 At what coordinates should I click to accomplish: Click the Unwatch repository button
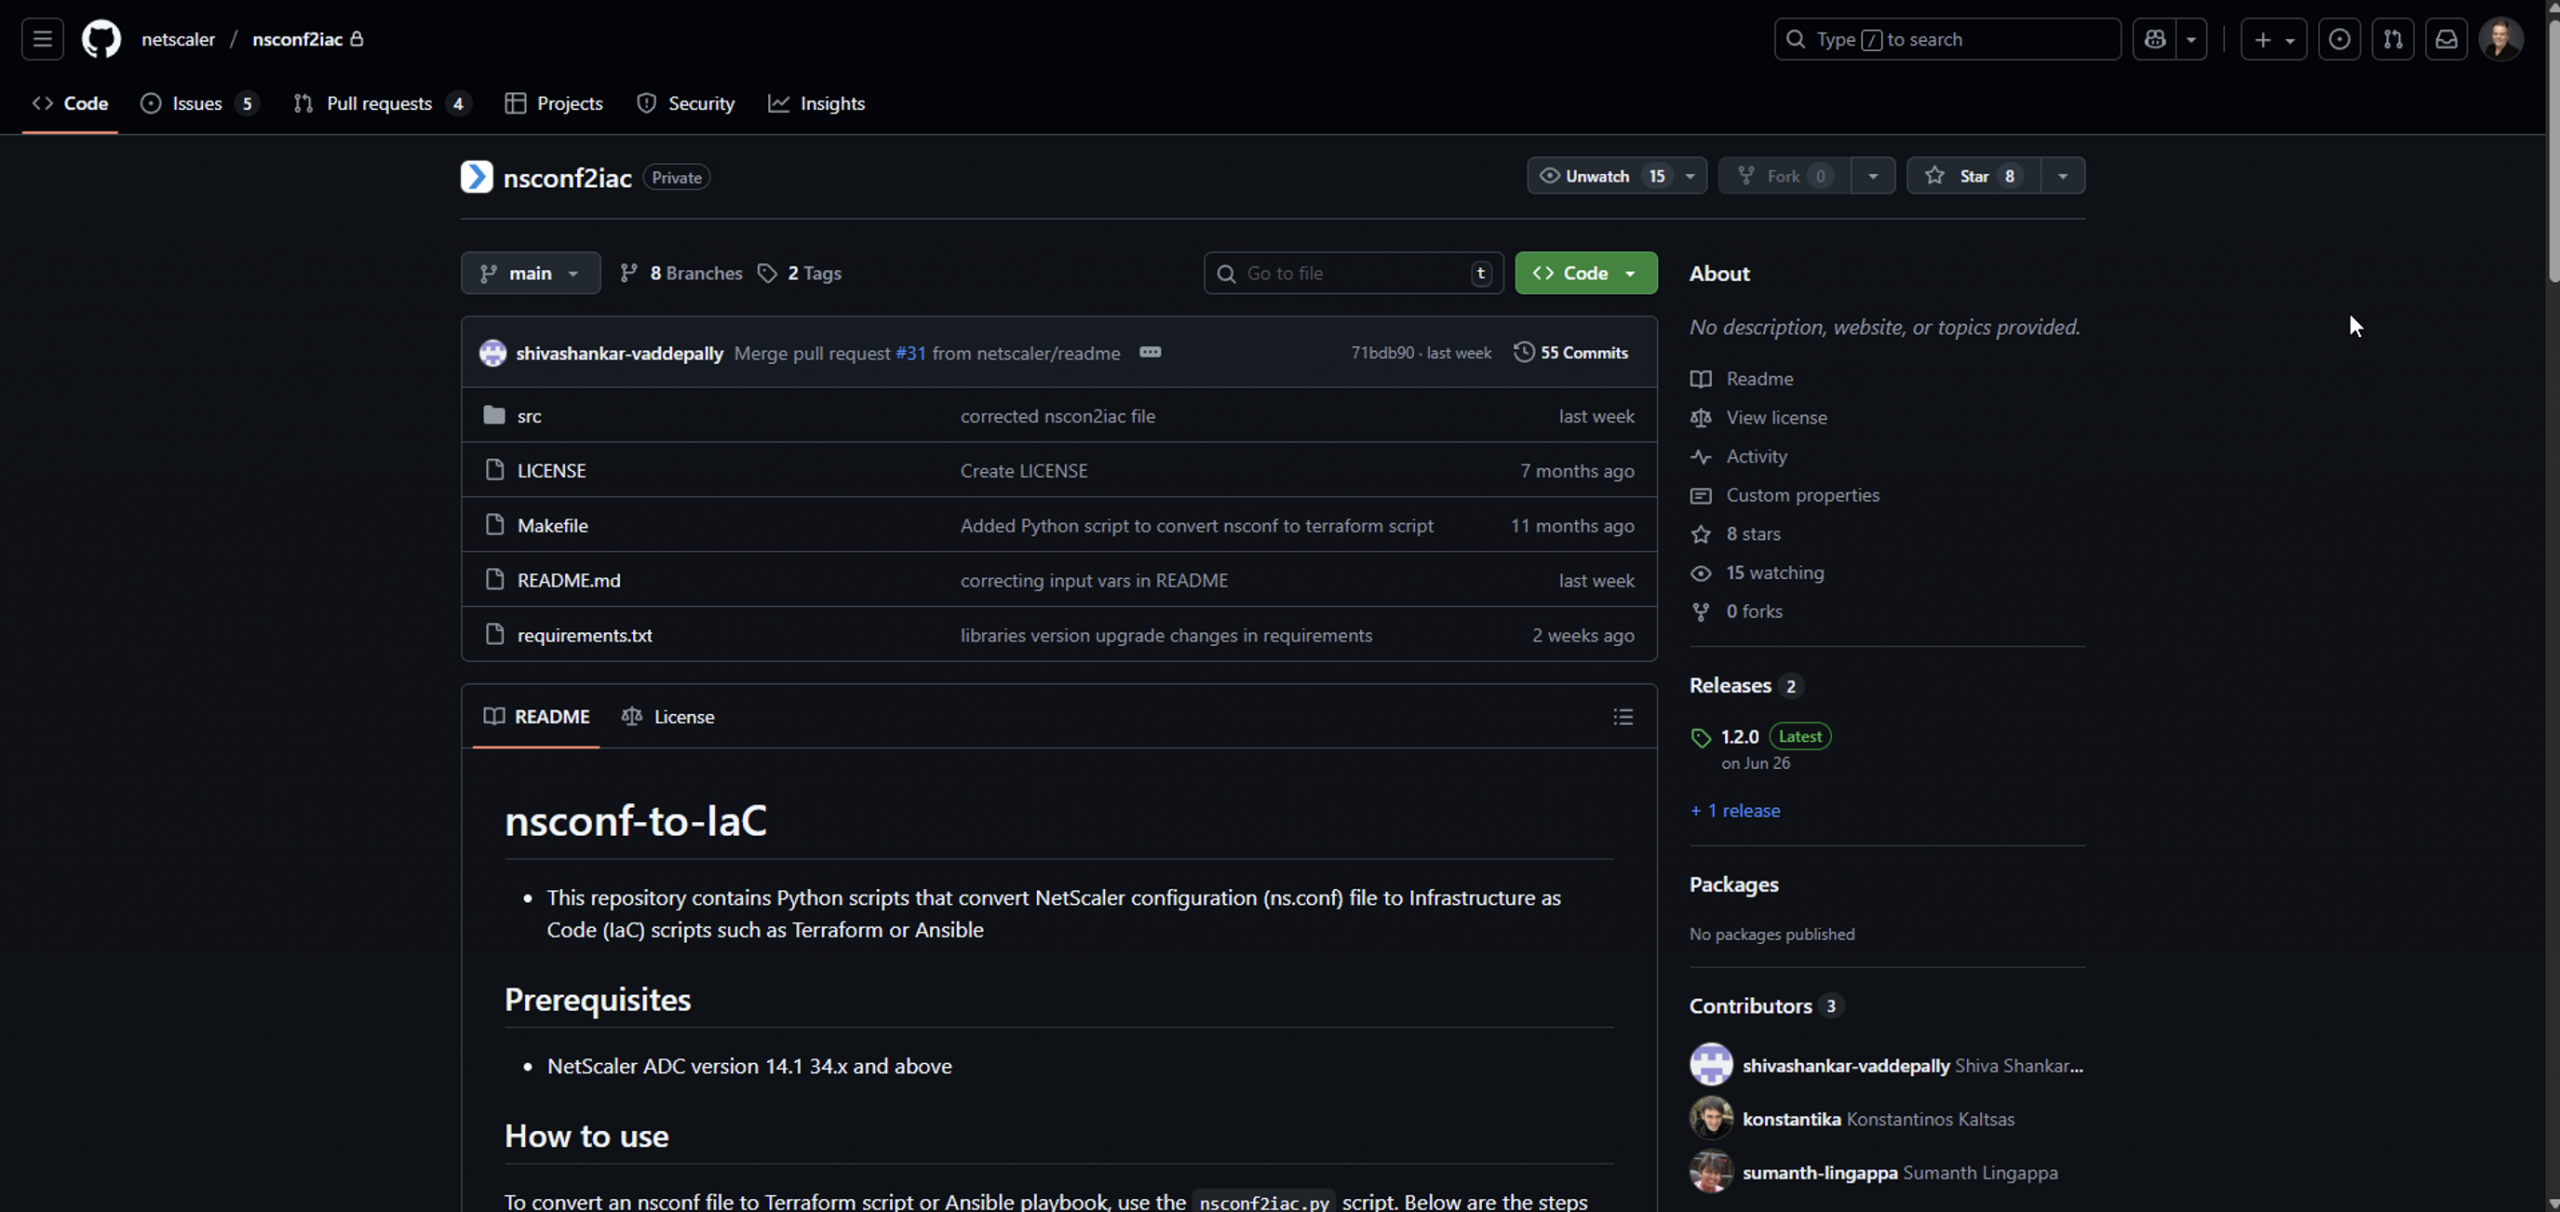coord(1598,176)
